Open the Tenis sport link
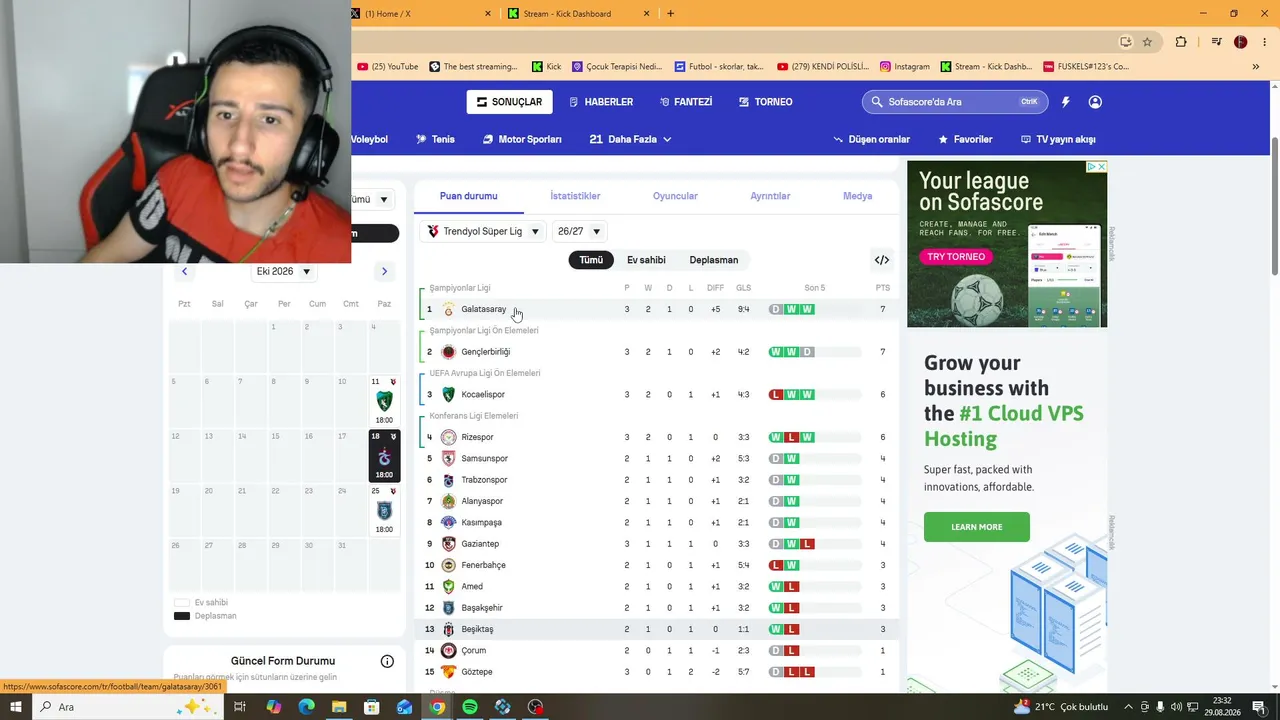This screenshot has width=1280, height=720. pos(435,139)
